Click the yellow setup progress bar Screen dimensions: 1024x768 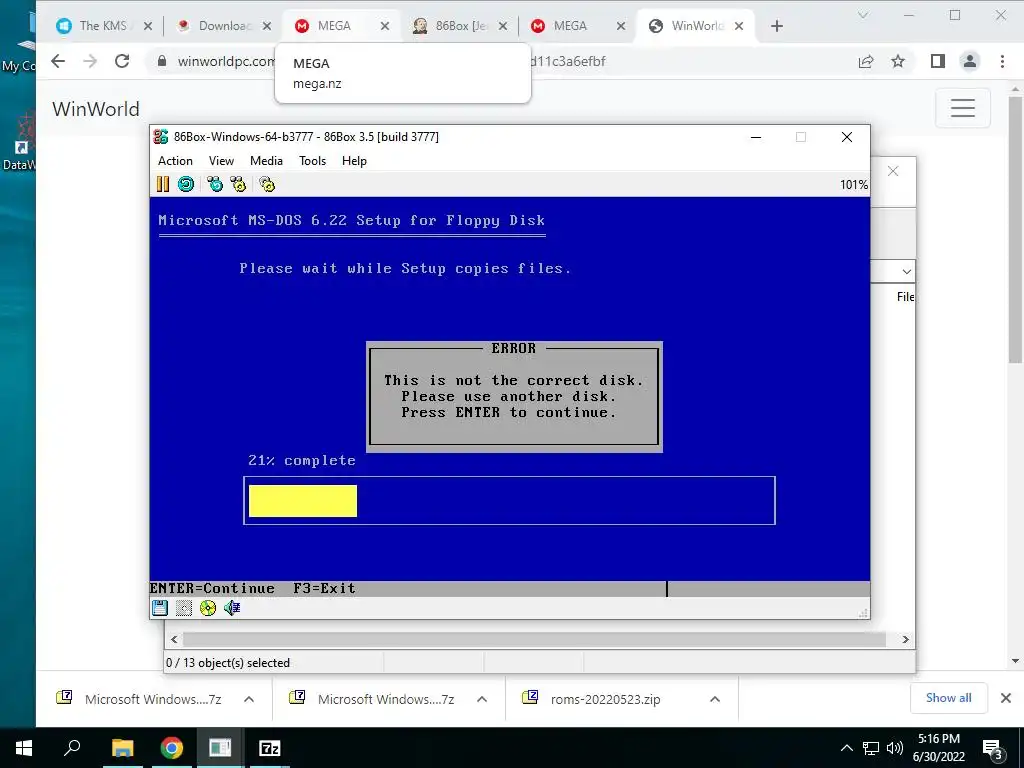pos(302,501)
